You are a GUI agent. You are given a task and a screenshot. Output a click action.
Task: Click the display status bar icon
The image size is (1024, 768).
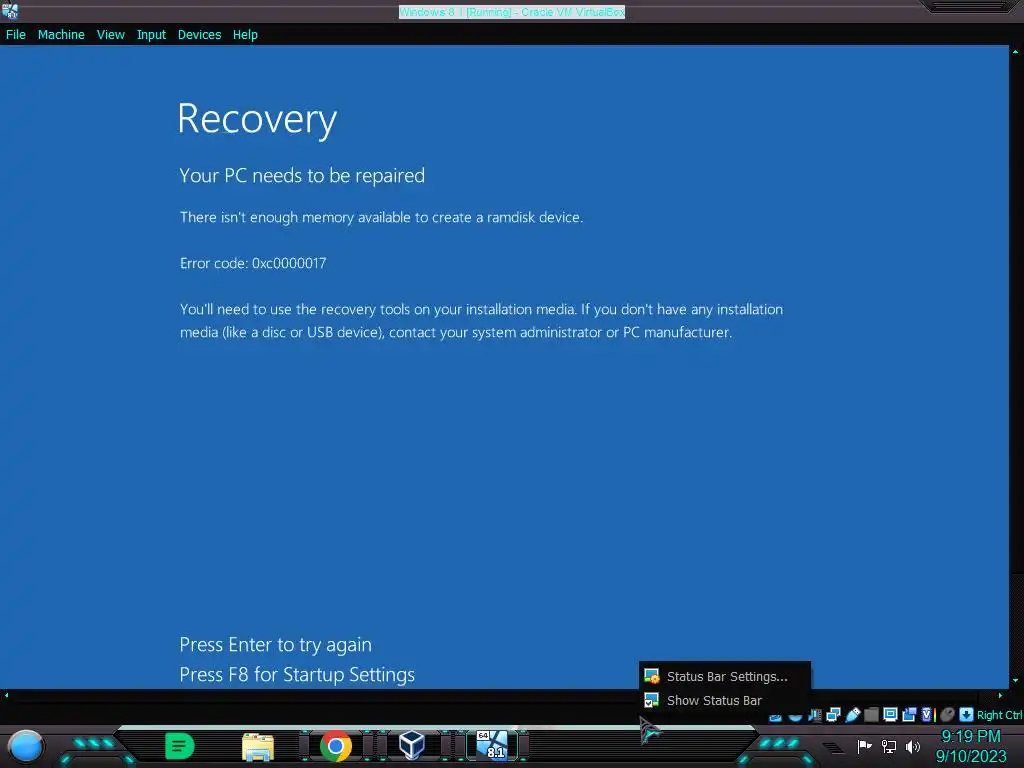point(890,714)
